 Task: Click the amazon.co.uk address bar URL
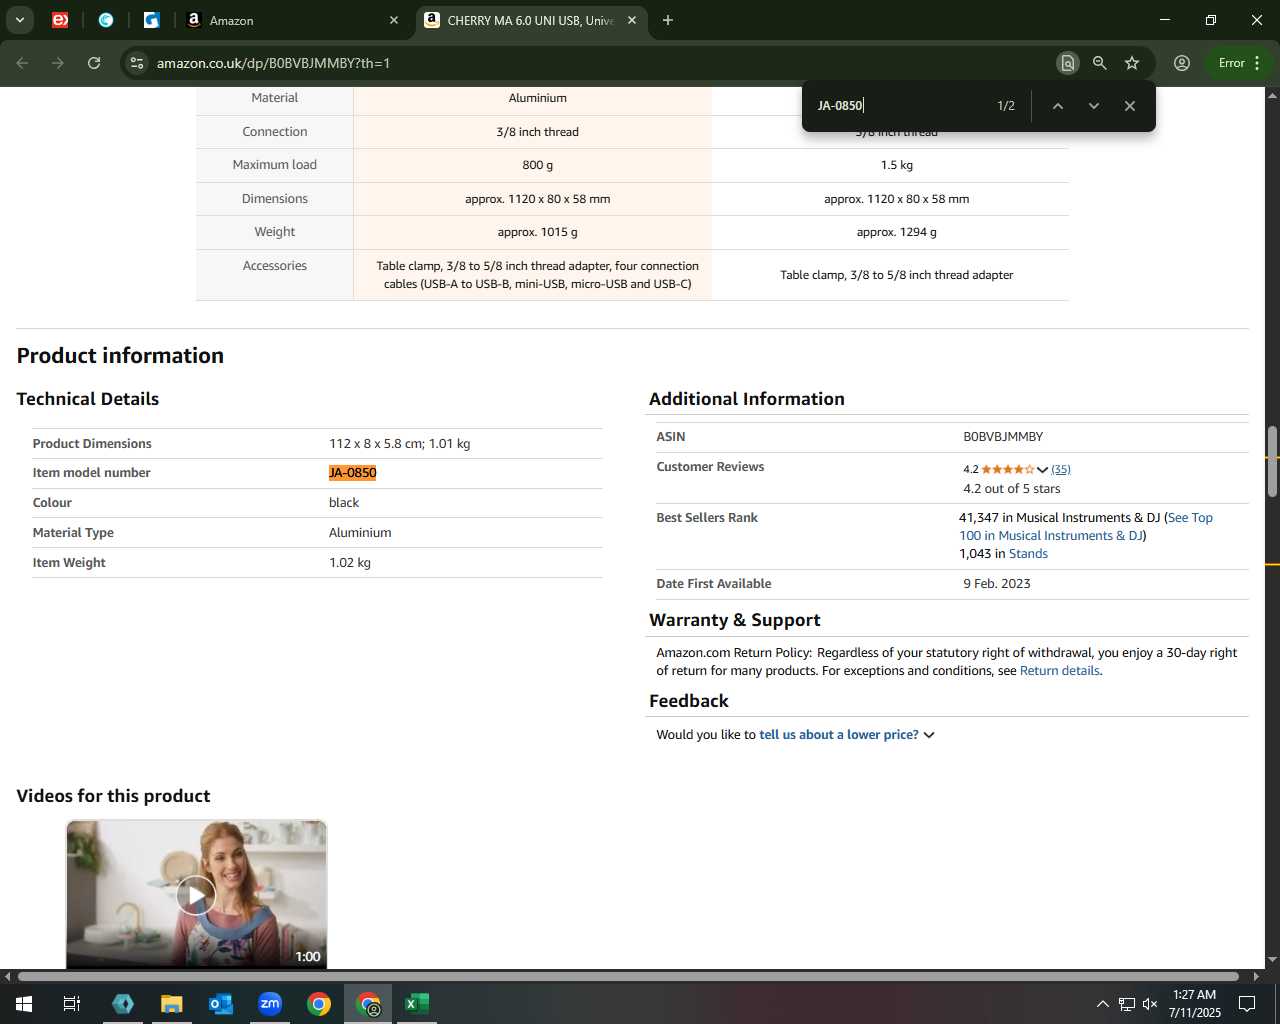point(273,63)
